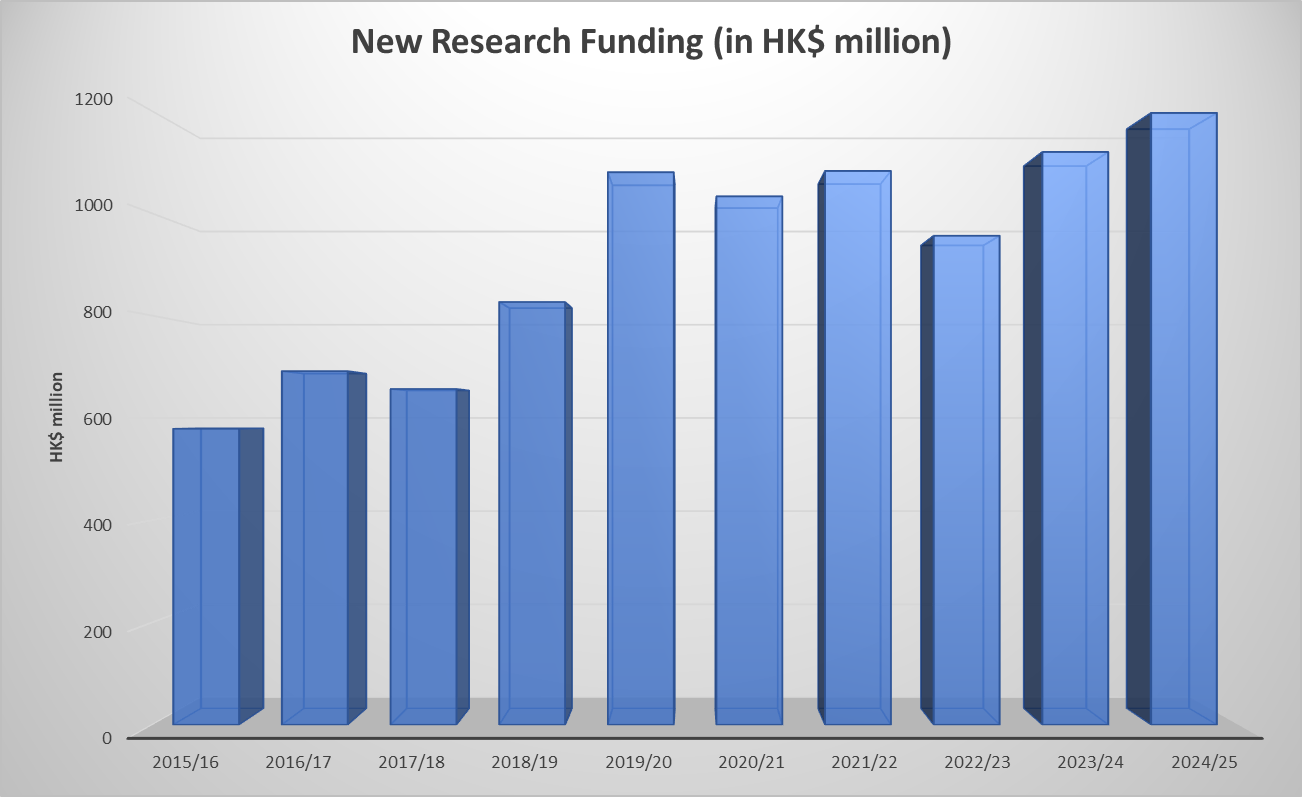This screenshot has height=797, width=1302.
Task: Select the HK$ million vertical axis title
Action: tap(58, 417)
